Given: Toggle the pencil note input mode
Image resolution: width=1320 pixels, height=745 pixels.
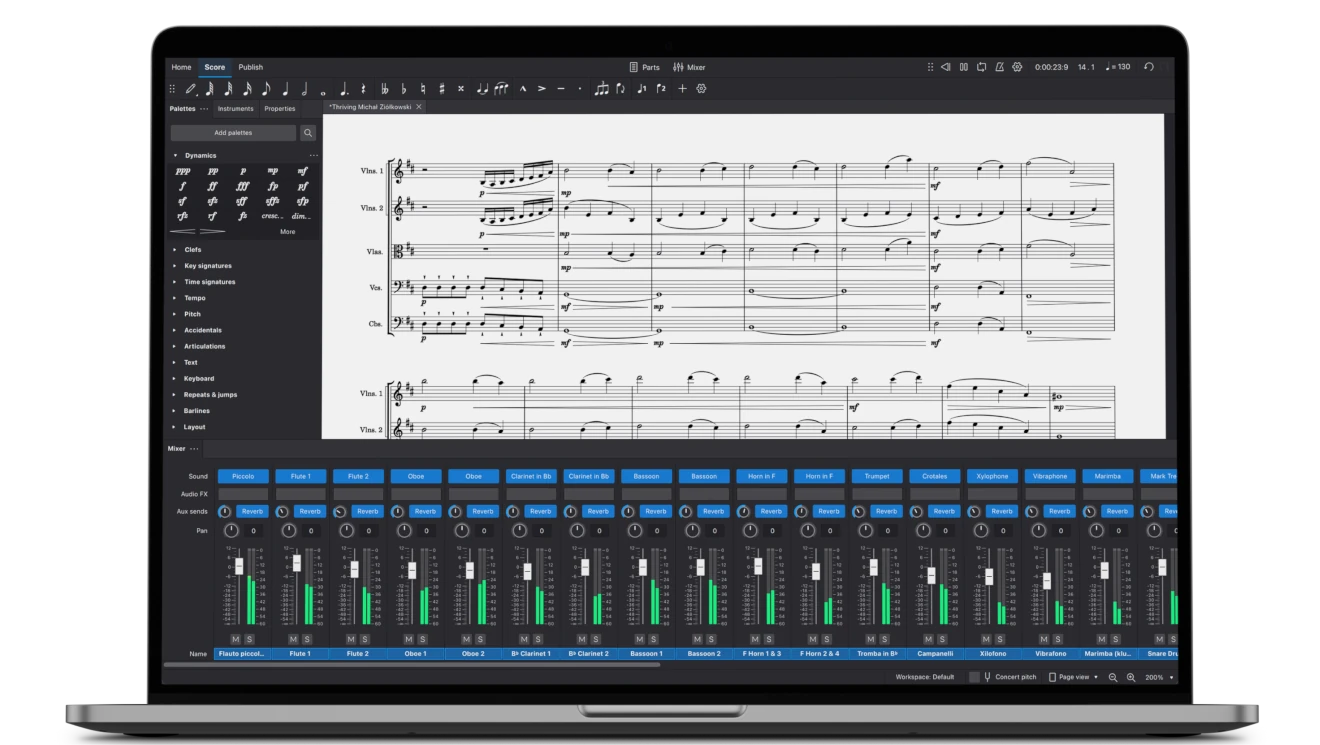Looking at the screenshot, I should [x=191, y=88].
